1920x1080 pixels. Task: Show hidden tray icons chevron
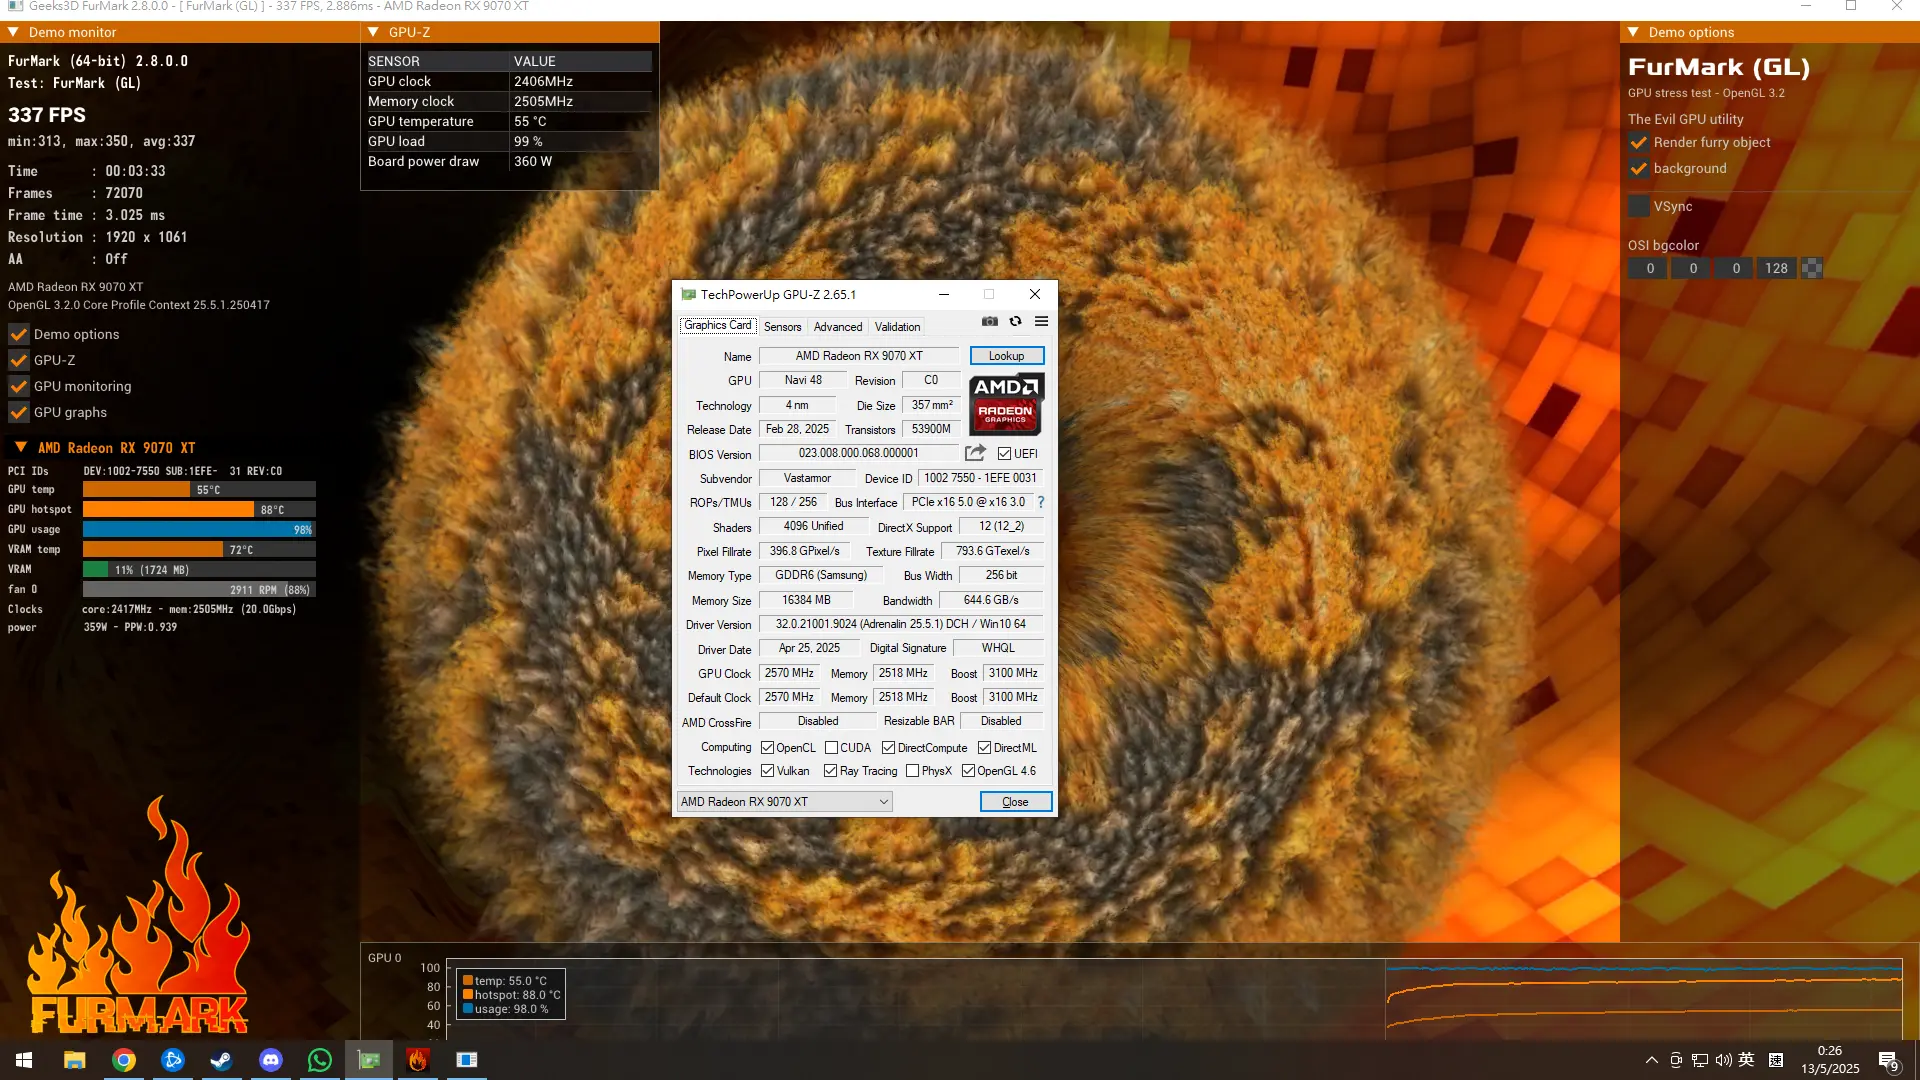1651,1060
